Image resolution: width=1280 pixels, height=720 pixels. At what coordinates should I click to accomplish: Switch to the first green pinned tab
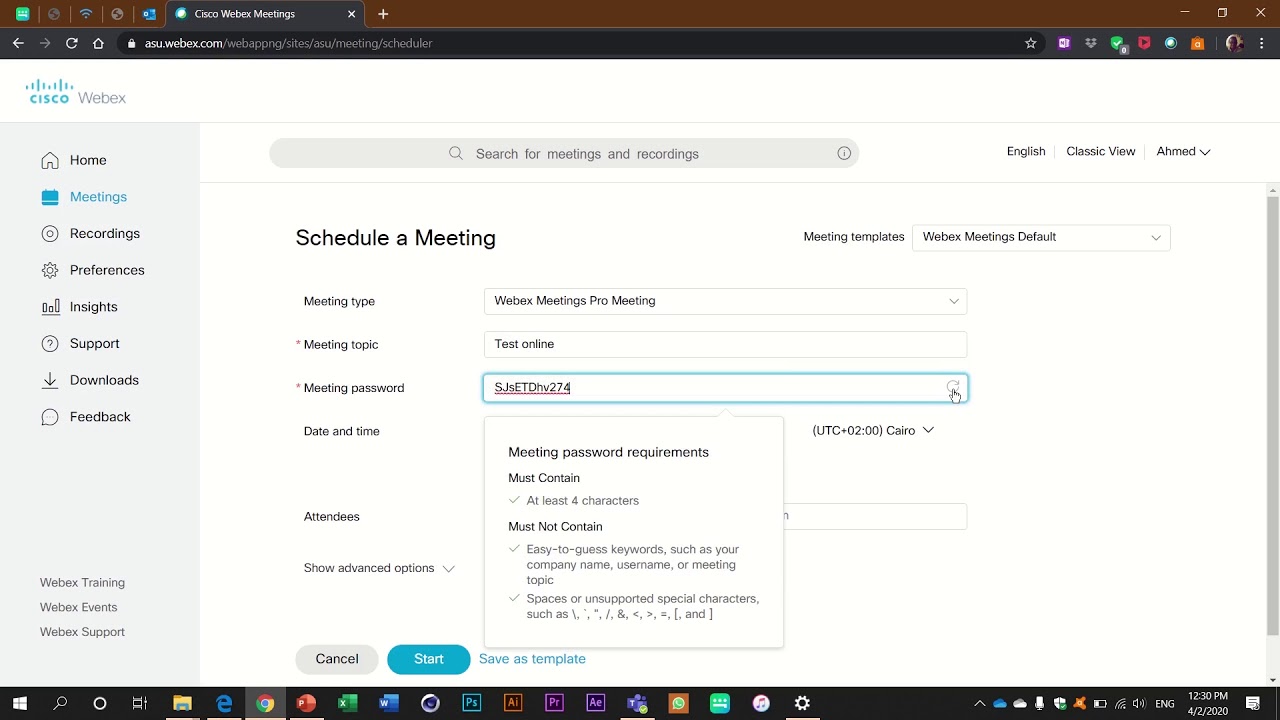(22, 14)
